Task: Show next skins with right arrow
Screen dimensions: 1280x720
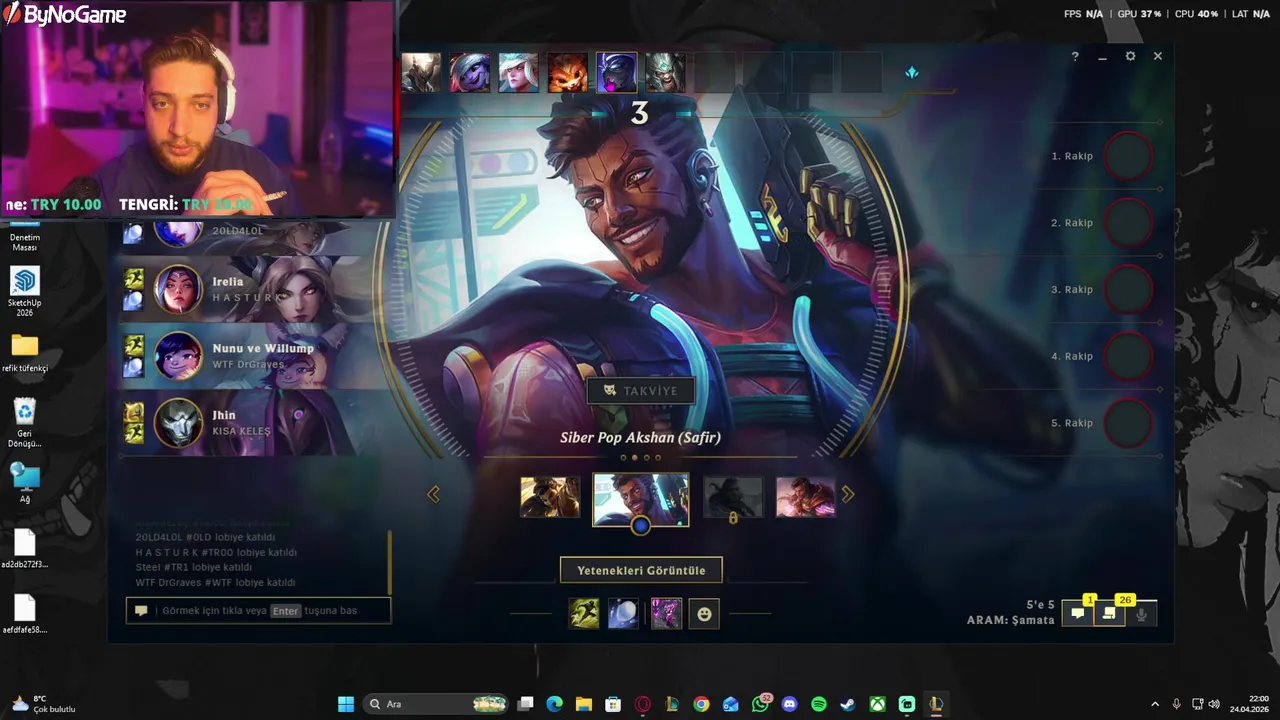Action: coord(848,494)
